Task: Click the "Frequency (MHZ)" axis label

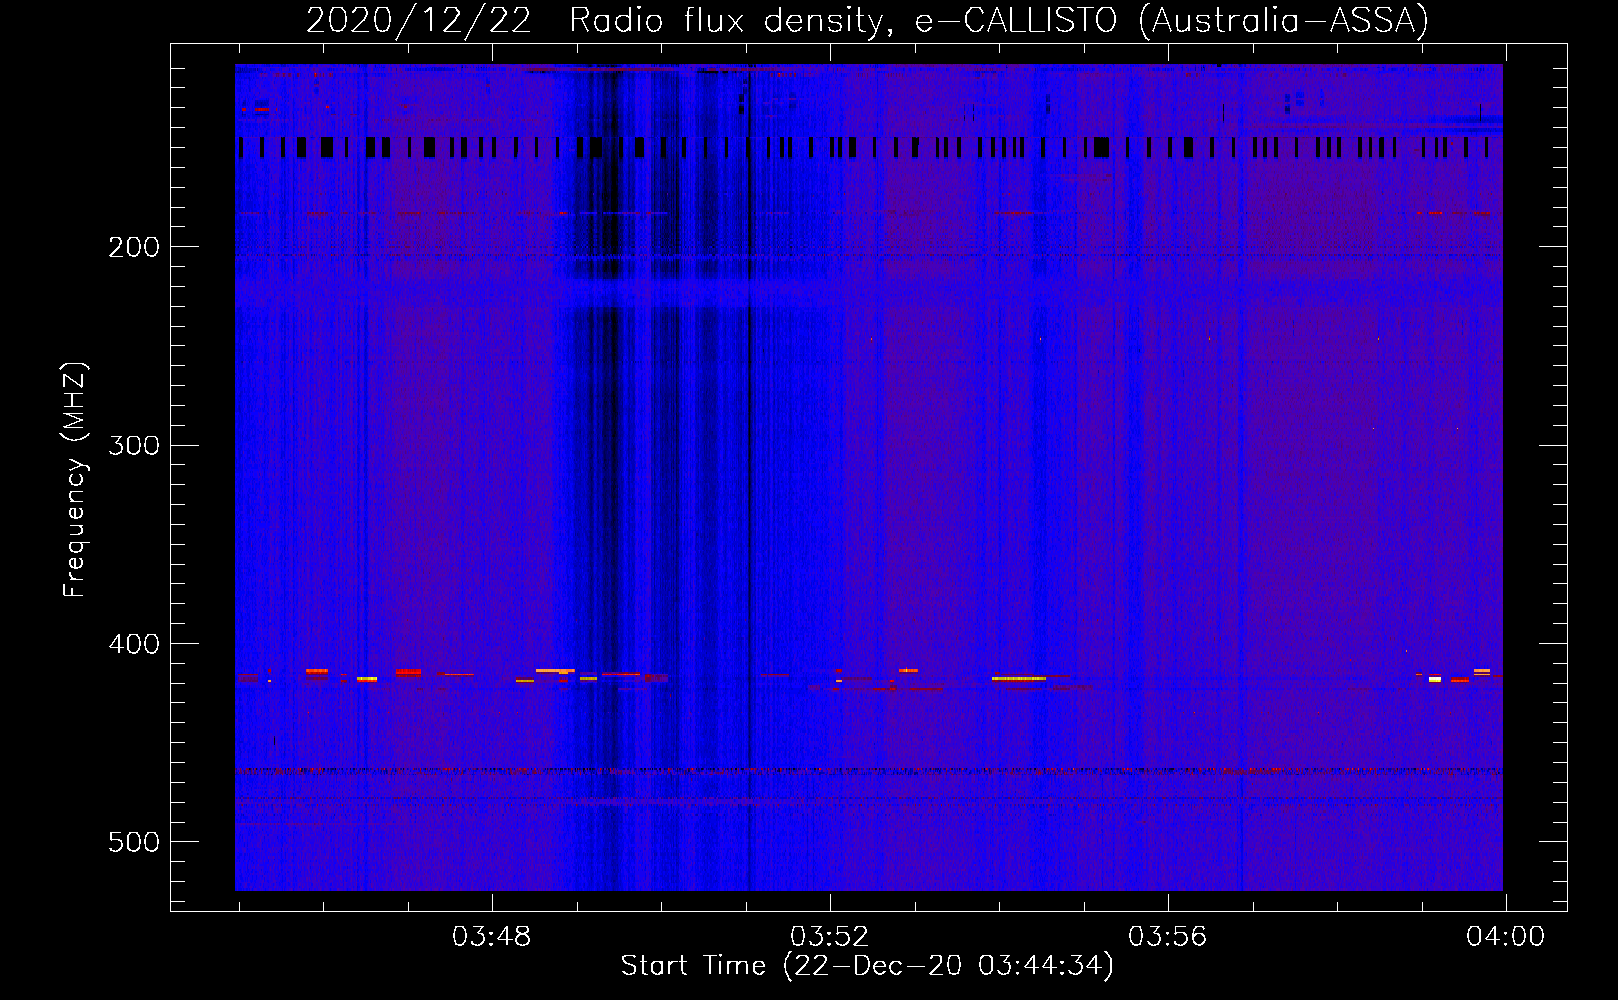Action: click(74, 480)
